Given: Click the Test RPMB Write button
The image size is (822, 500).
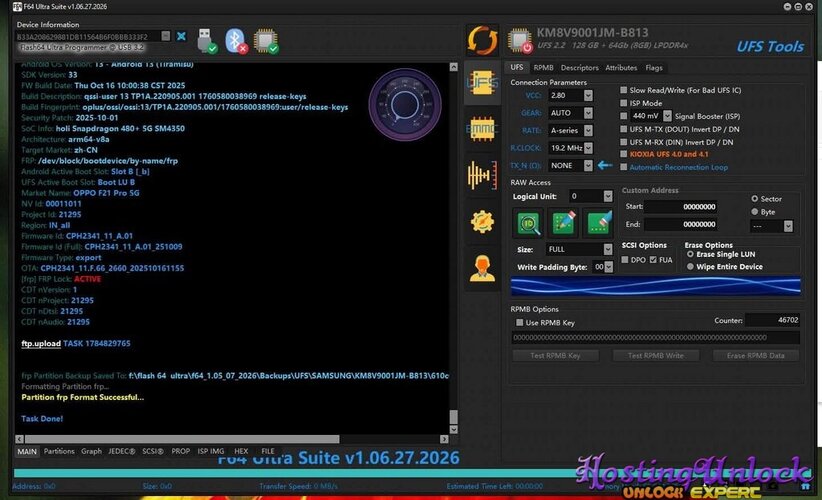Looking at the screenshot, I should pyautogui.click(x=656, y=355).
